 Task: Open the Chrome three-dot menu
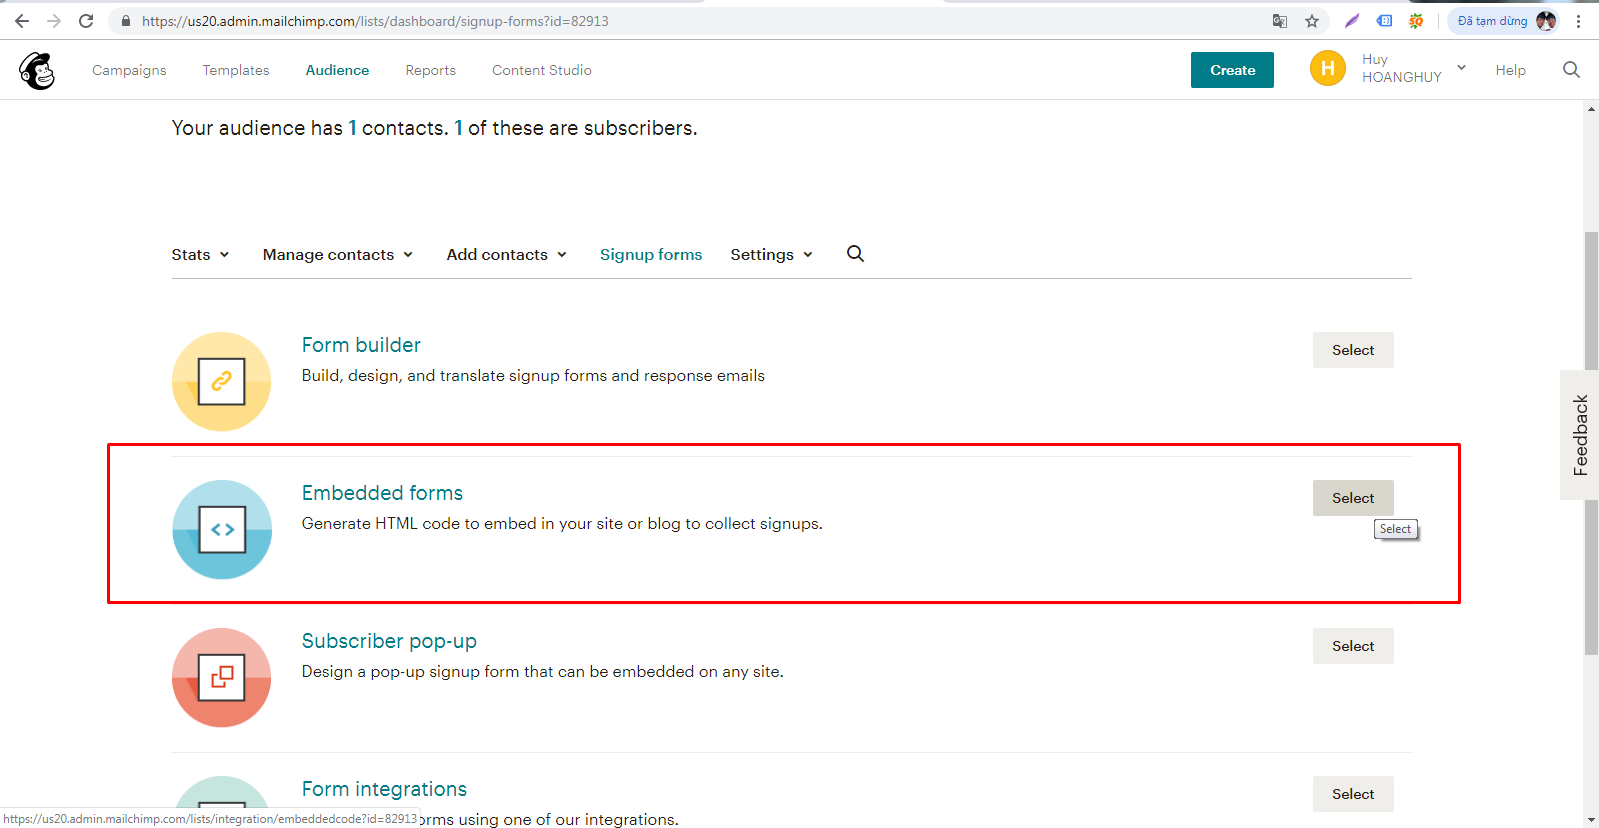(x=1579, y=21)
